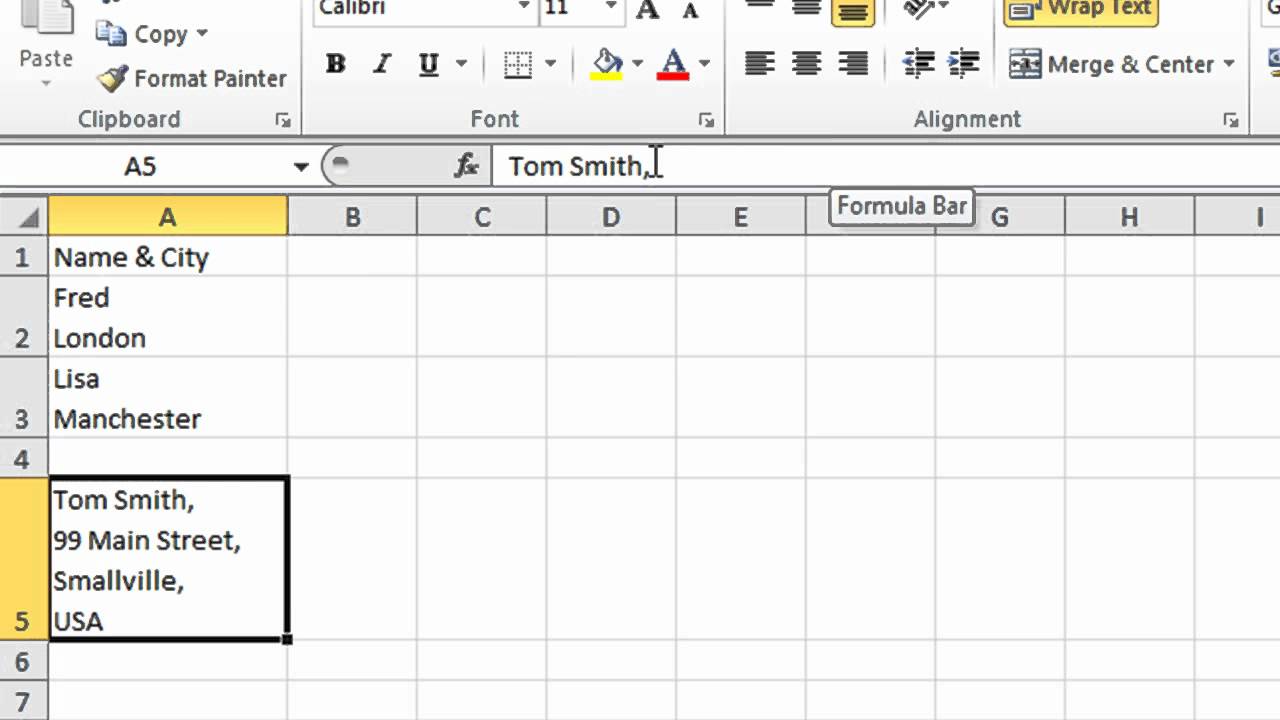1280x720 pixels.
Task: Select column C header
Action: [x=482, y=217]
